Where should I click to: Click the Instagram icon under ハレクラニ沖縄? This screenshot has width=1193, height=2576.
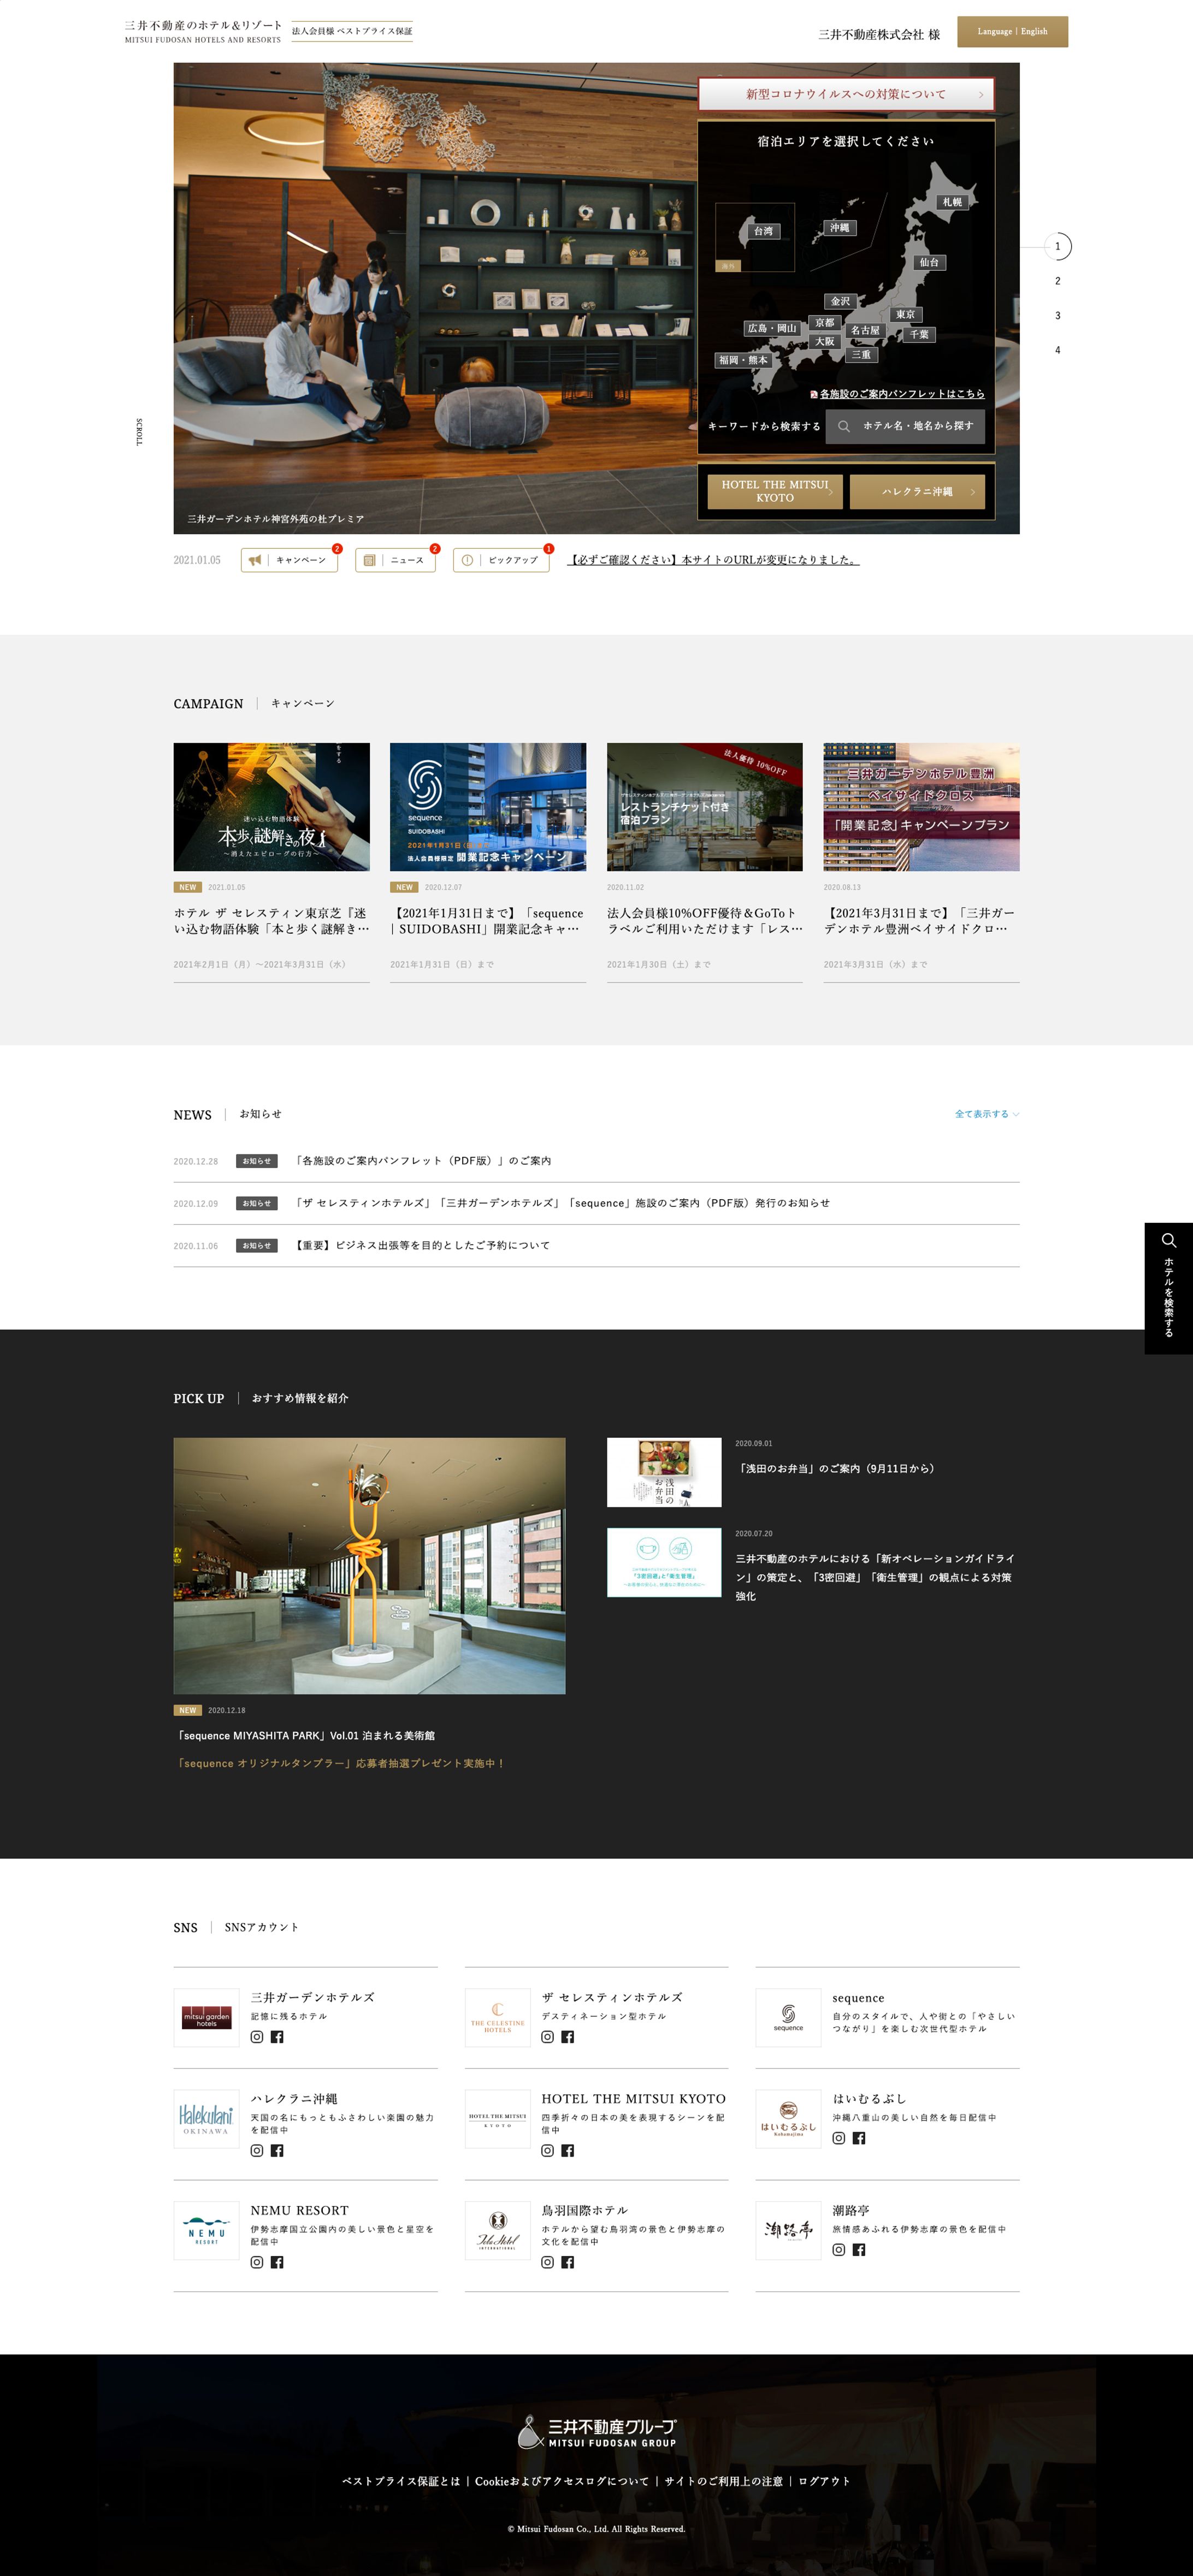click(257, 2150)
